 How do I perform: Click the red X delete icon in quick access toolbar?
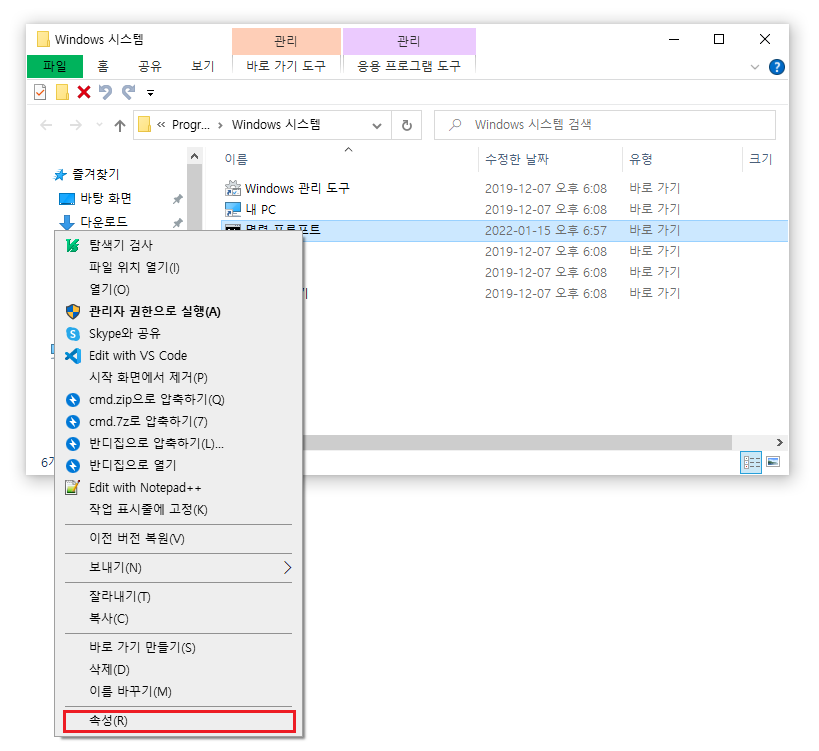[x=84, y=92]
